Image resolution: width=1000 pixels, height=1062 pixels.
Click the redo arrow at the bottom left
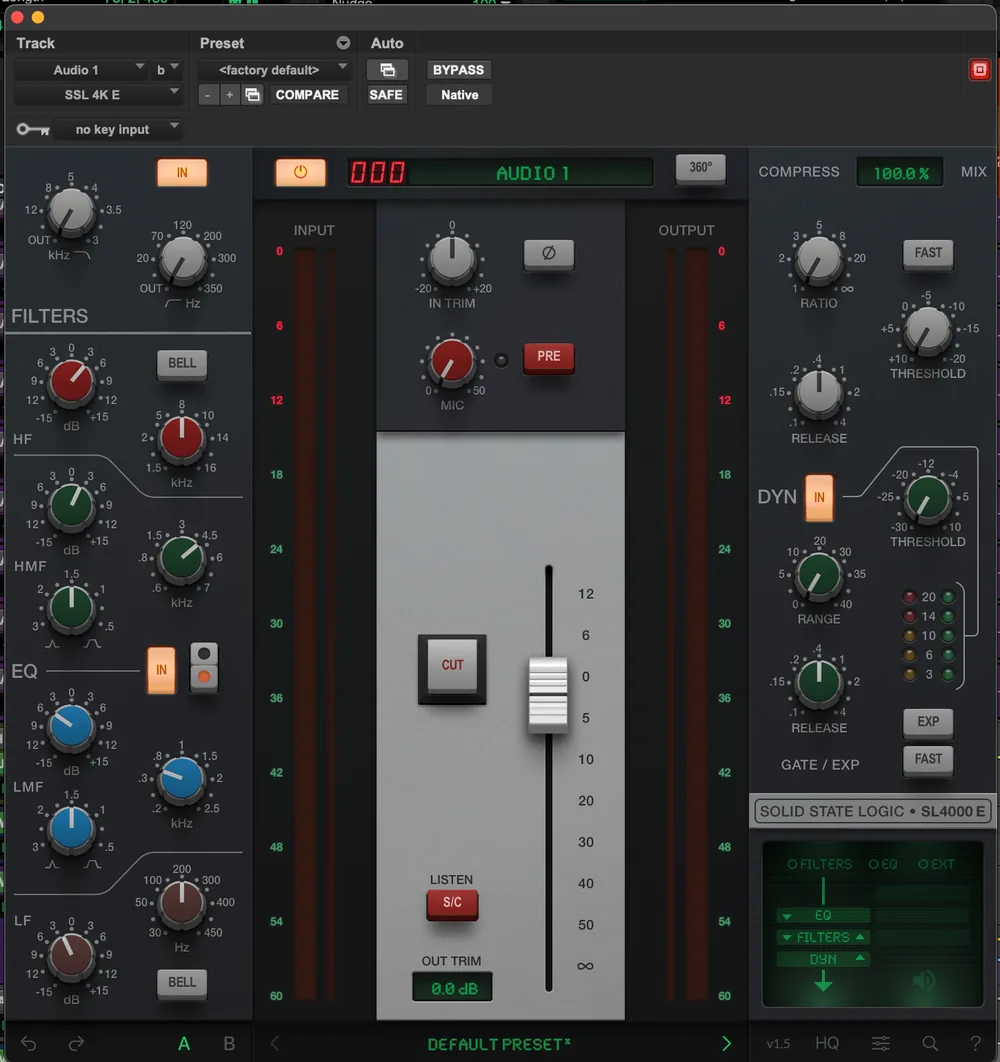pyautogui.click(x=77, y=1044)
